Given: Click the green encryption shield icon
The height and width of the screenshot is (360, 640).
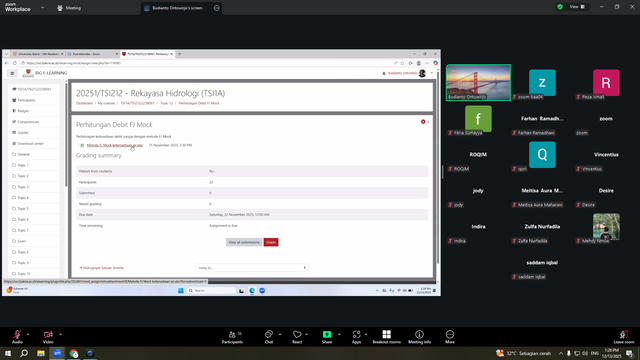Looking at the screenshot, I should (x=560, y=7).
